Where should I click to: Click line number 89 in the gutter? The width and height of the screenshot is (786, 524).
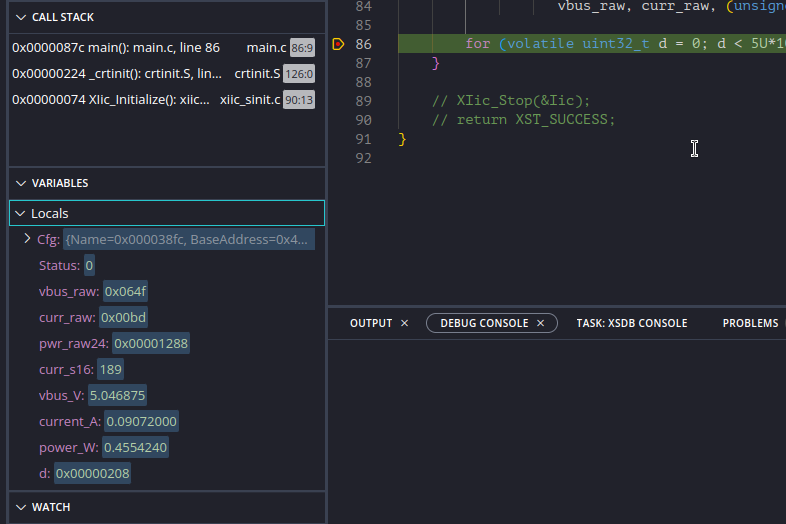click(363, 101)
